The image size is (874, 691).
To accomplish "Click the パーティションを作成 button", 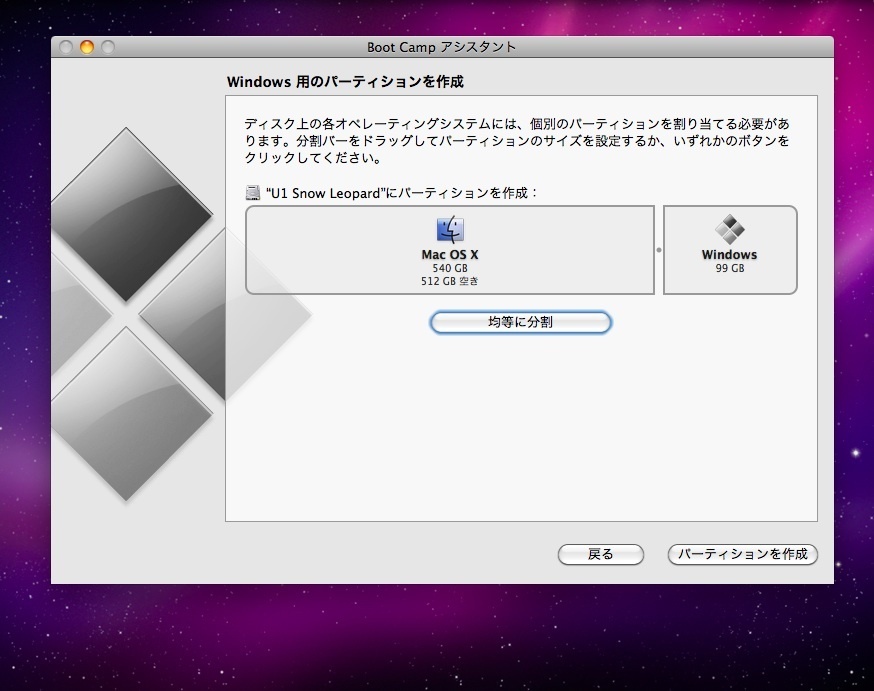I will click(x=742, y=554).
